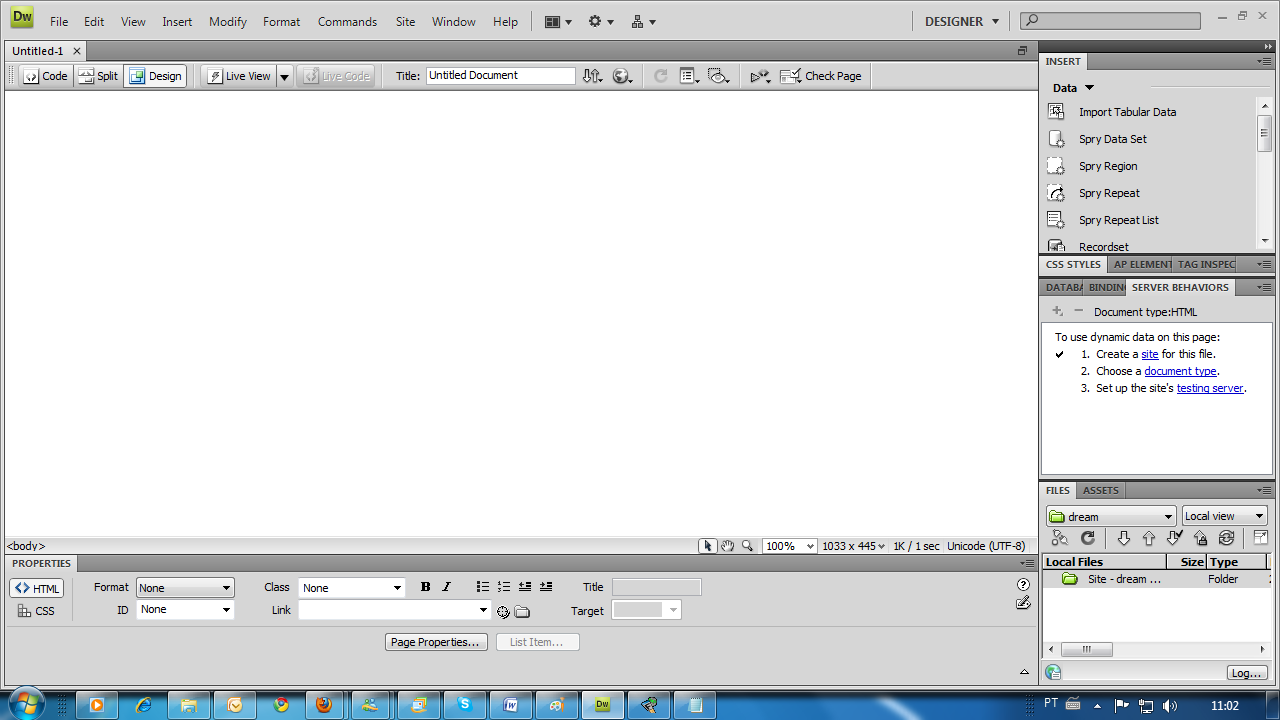Select the Hand tool in status bar
Viewport: 1280px width, 720px height.
pyautogui.click(x=728, y=546)
